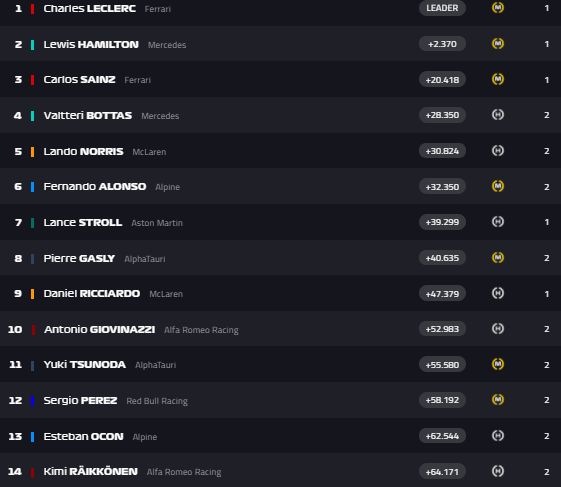Click Bottas's hard tyre icon

click(x=498, y=115)
